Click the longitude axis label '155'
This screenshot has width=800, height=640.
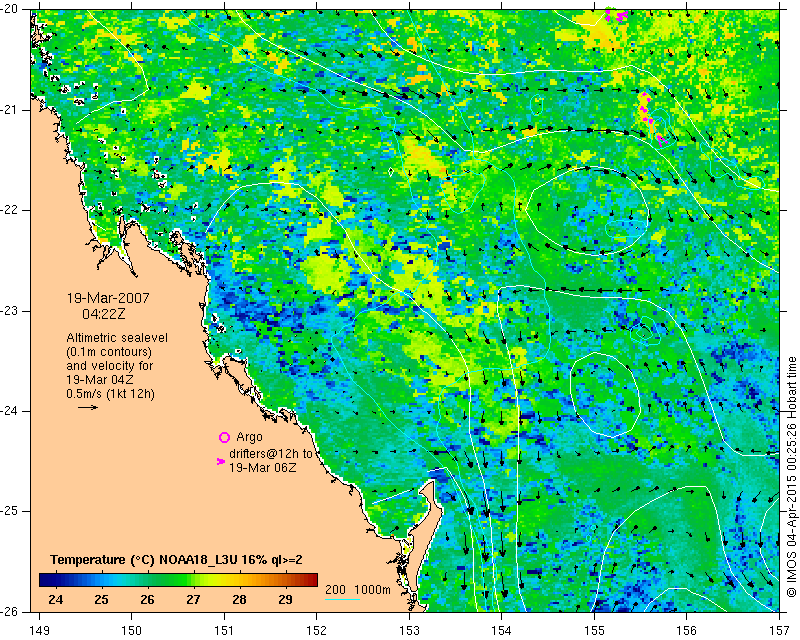[x=594, y=631]
